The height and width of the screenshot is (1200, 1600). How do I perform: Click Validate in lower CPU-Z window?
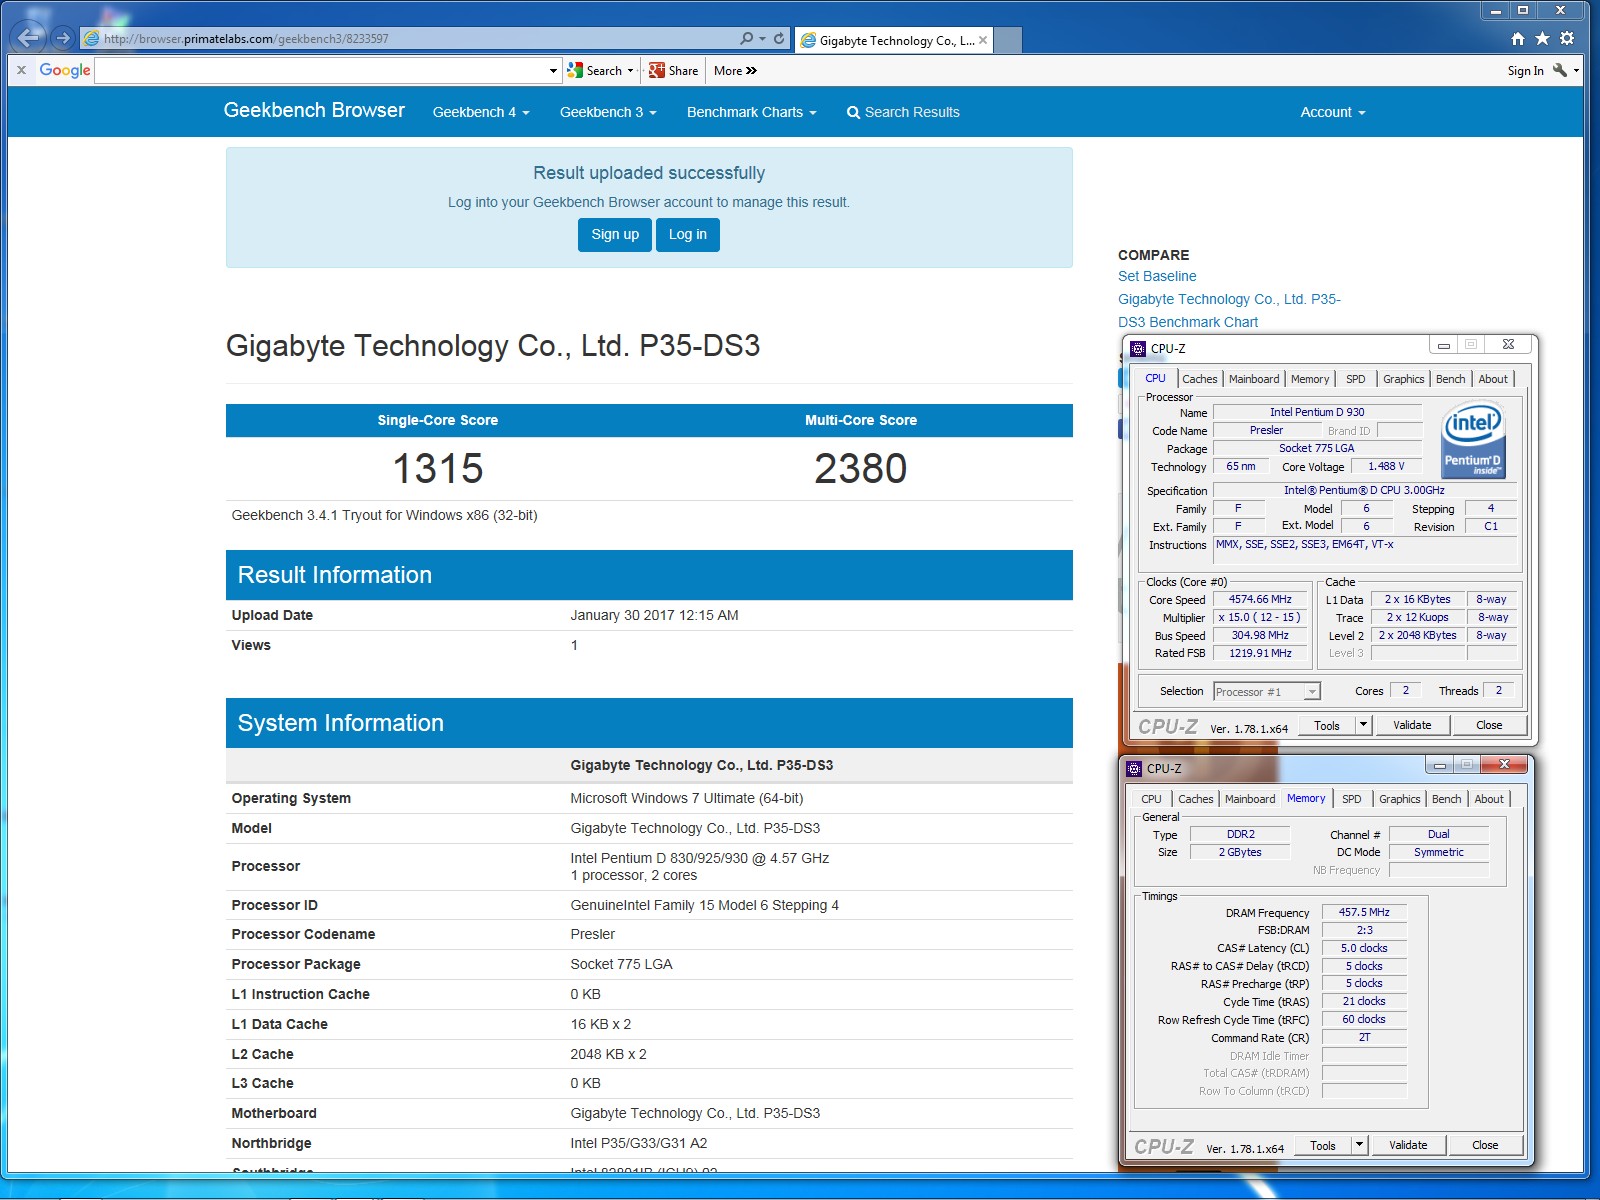click(x=1408, y=1145)
